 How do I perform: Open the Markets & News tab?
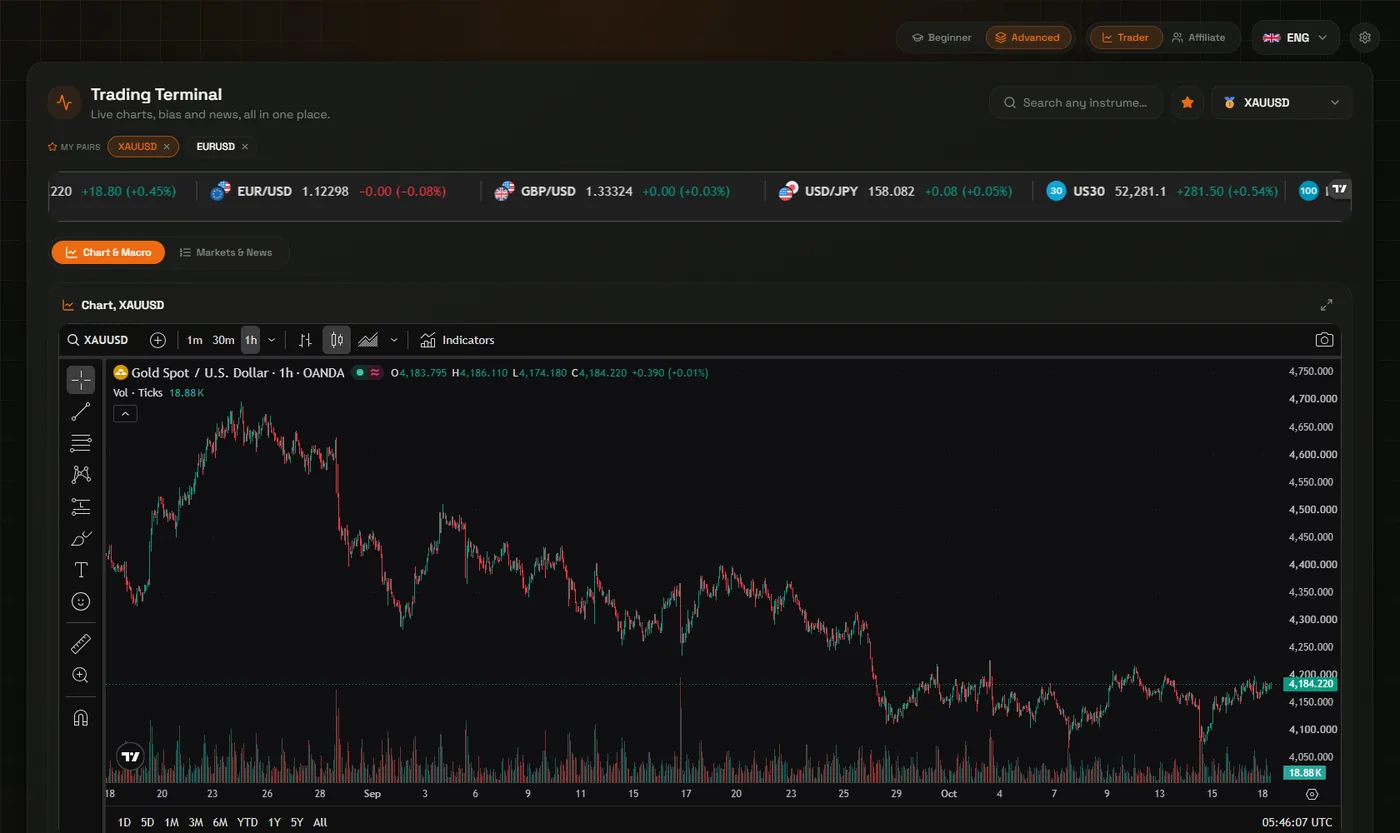(225, 252)
